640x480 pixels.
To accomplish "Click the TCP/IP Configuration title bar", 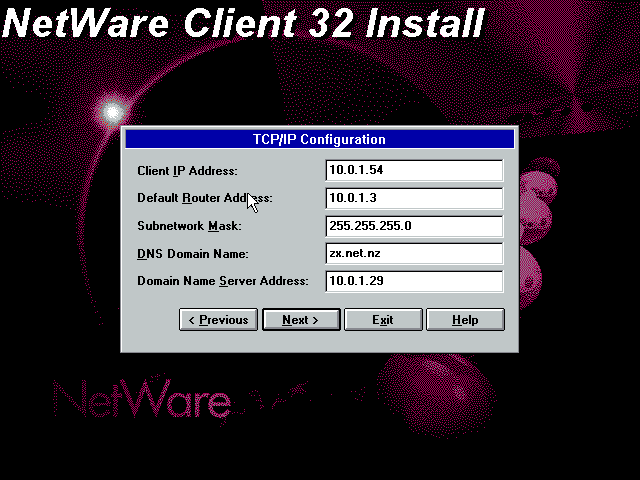I will pos(320,139).
